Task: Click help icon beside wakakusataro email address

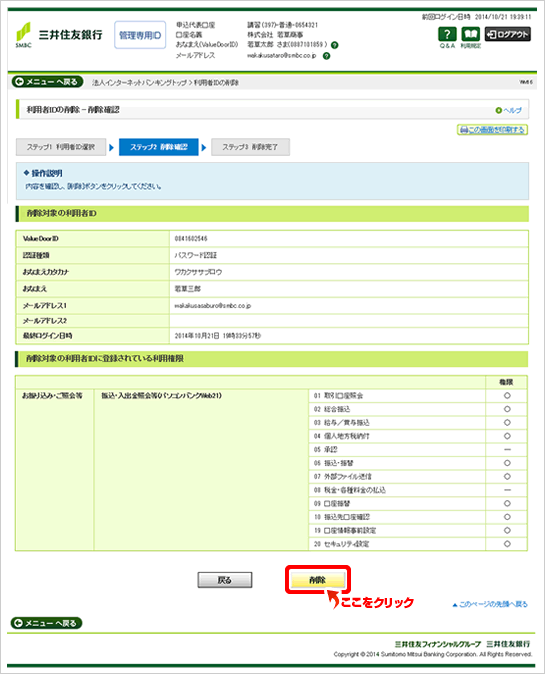Action: (x=327, y=56)
